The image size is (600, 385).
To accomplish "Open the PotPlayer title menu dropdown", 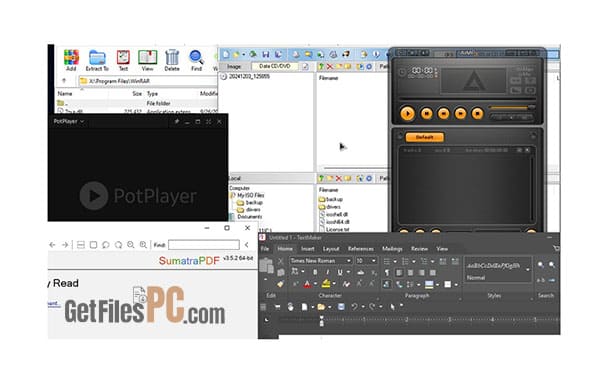I will (x=82, y=122).
